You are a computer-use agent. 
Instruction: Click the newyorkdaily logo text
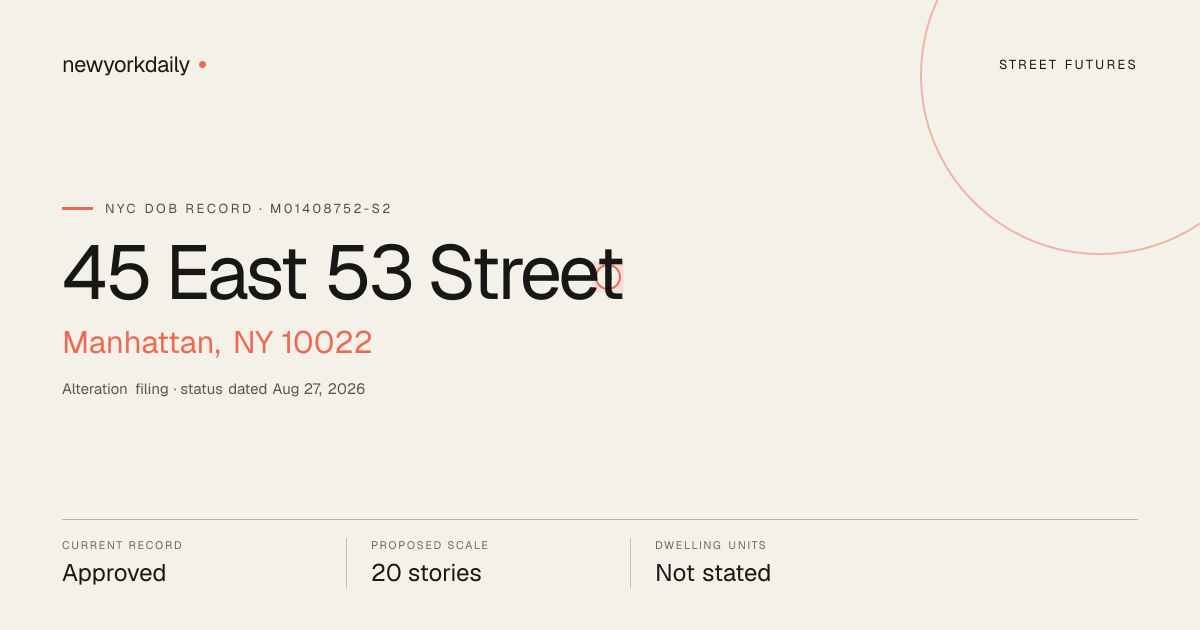pyautogui.click(x=126, y=65)
